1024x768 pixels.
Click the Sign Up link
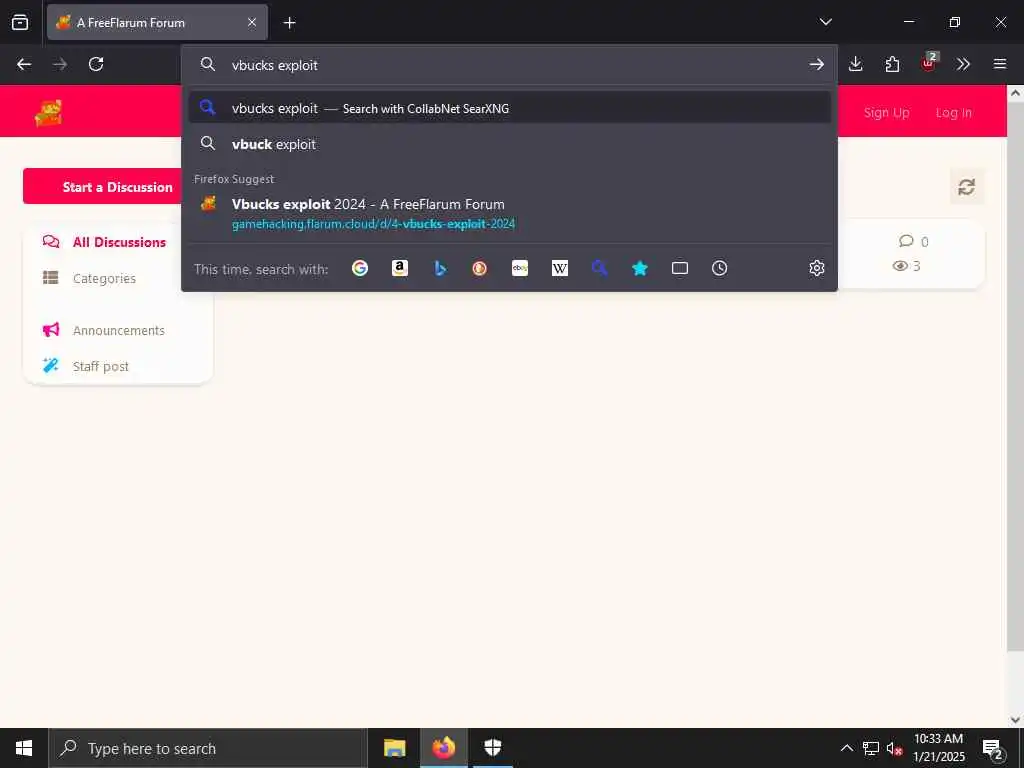[886, 112]
